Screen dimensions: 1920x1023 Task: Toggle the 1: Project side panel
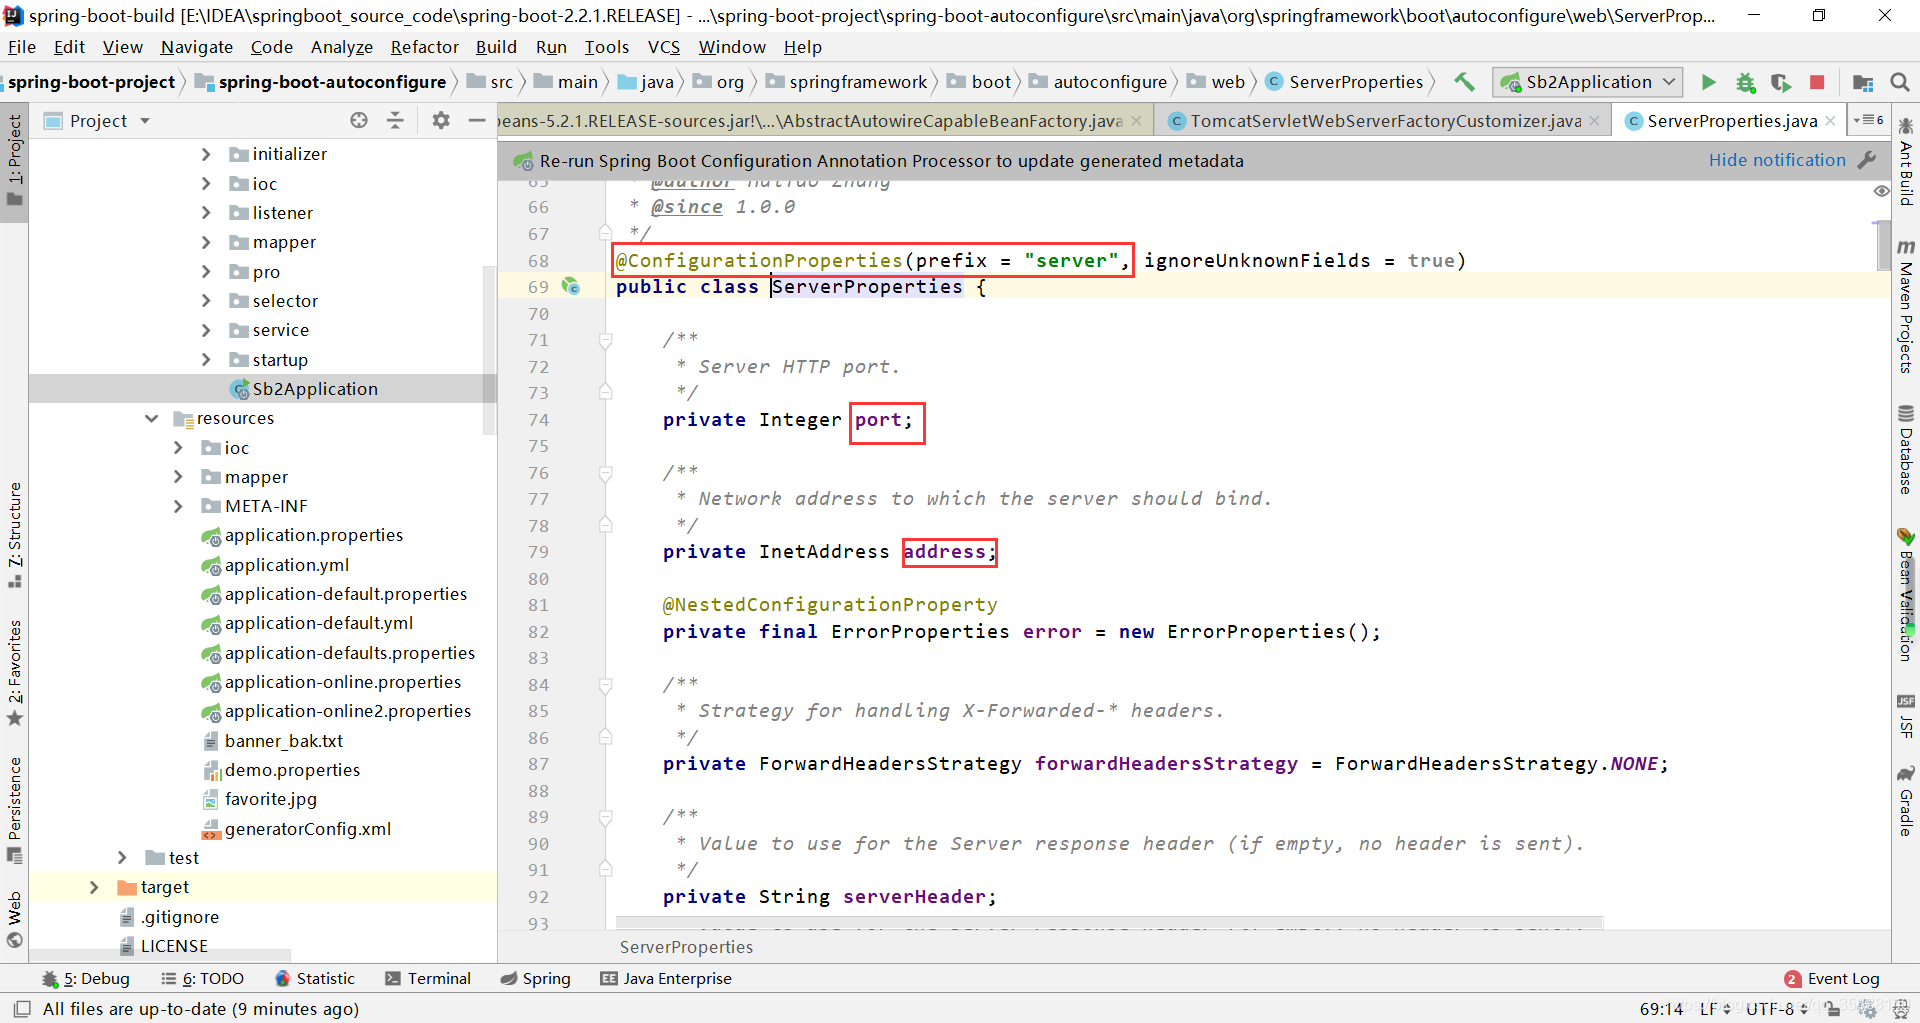click(15, 160)
